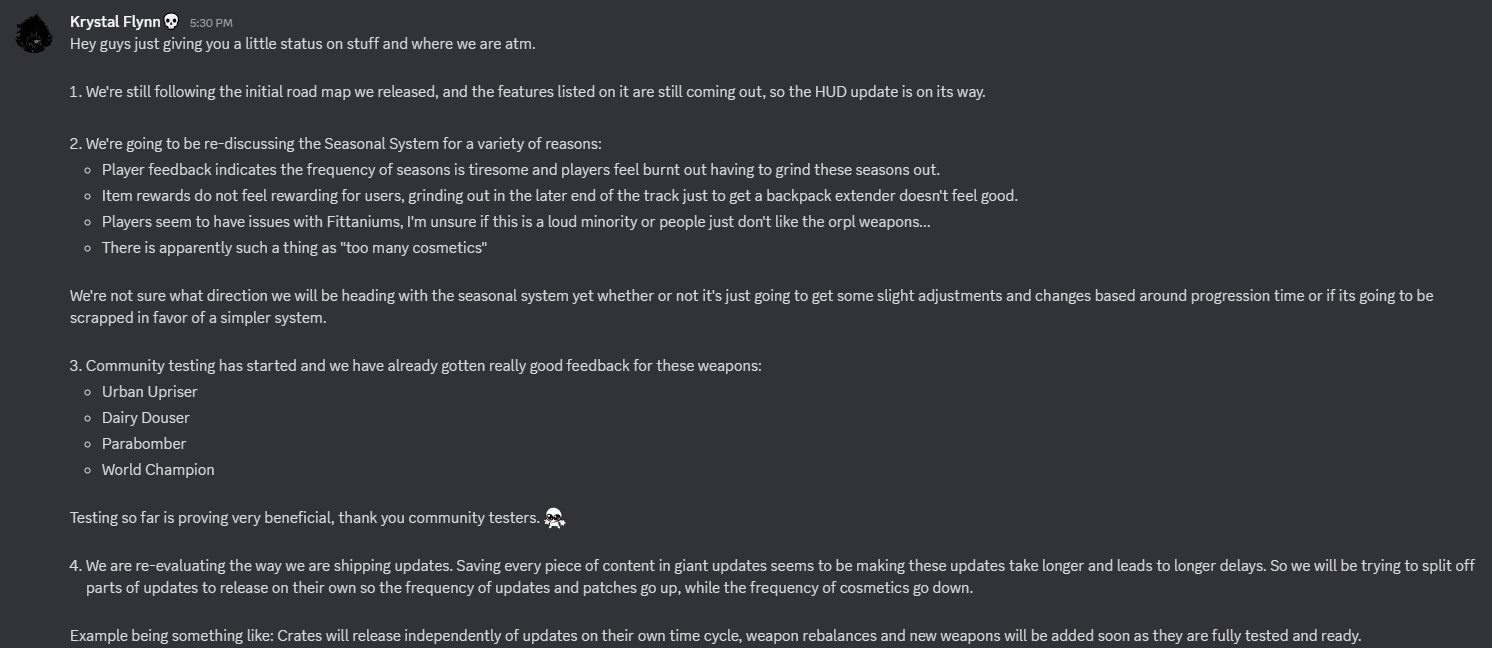Select the "Urban Upriser" list item

(150, 392)
